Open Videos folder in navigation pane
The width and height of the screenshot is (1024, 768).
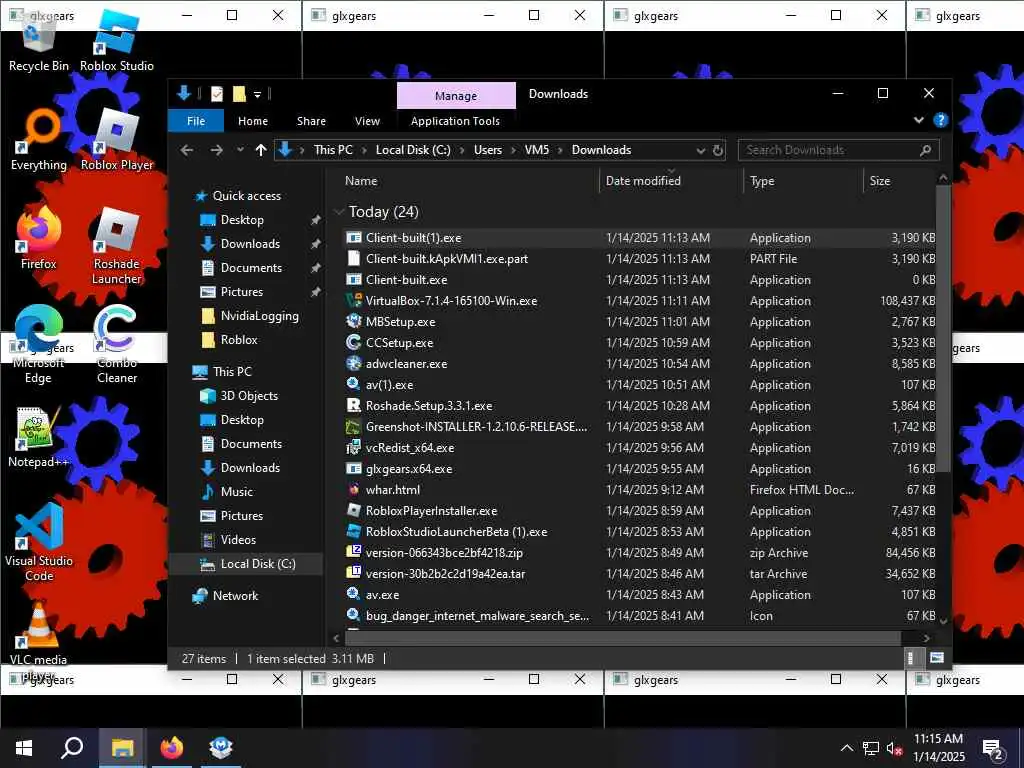tap(229, 540)
